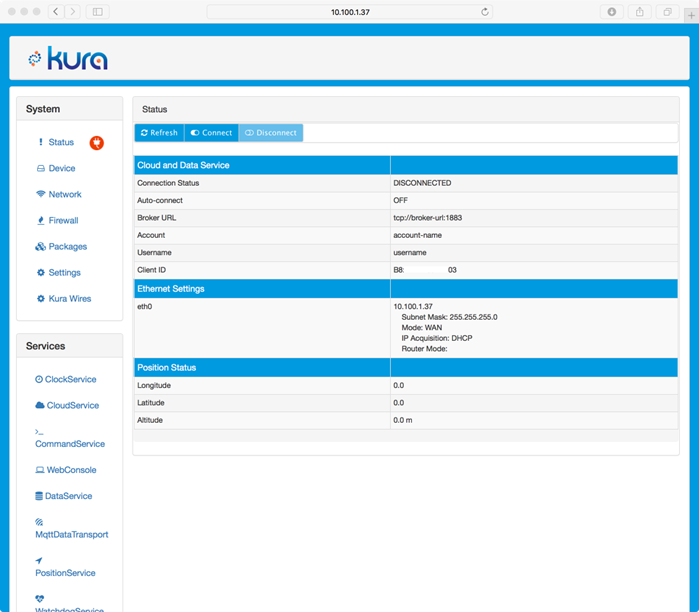The image size is (699, 612).
Task: Click the account-name value
Action: [x=417, y=235]
